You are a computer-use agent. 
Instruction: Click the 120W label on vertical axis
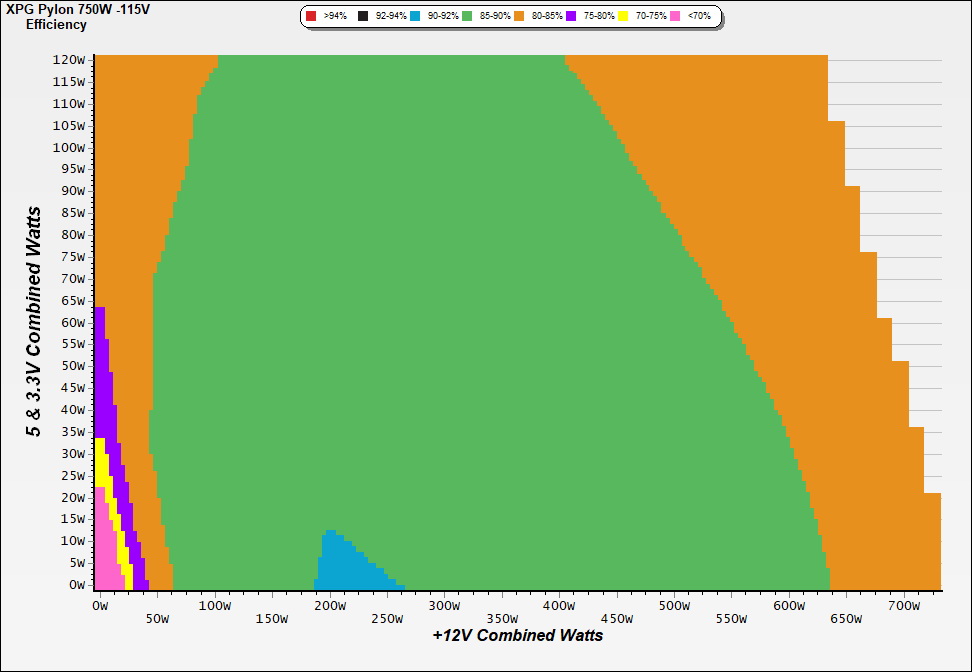[69, 59]
